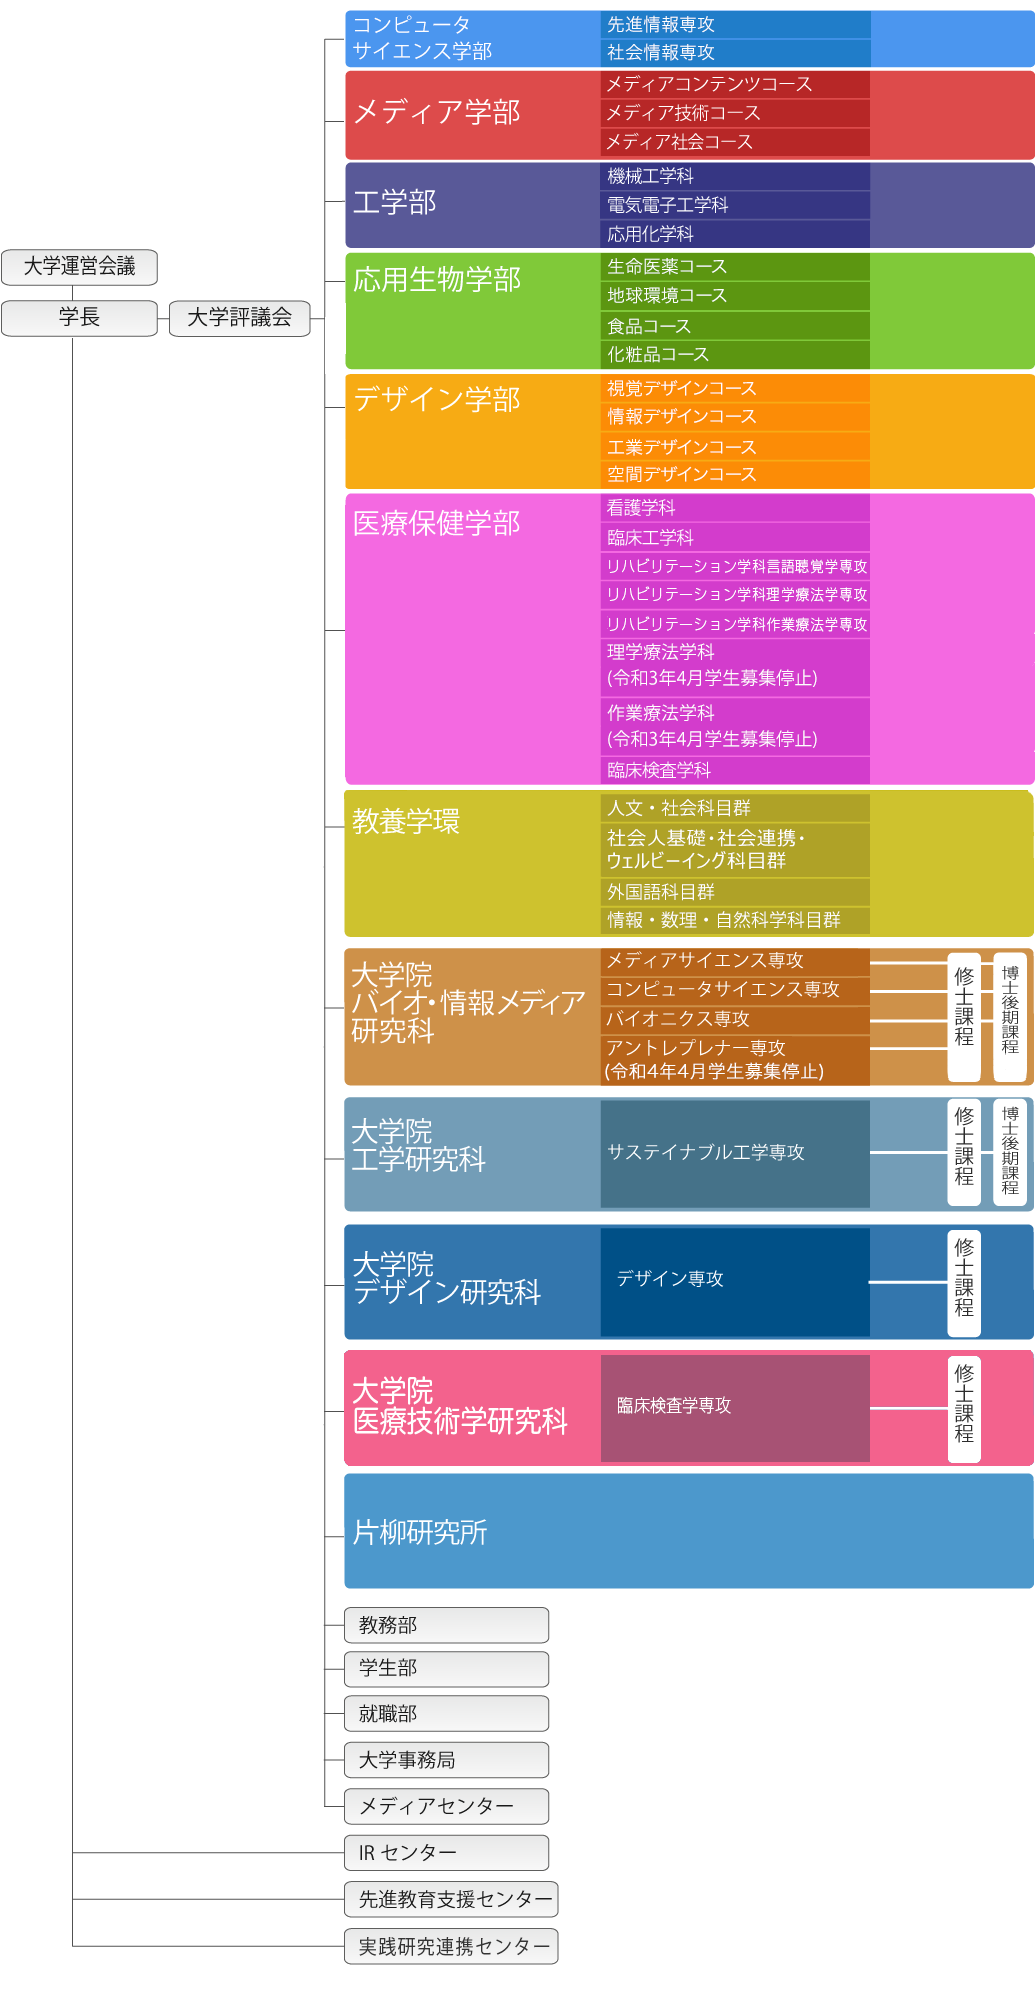Click リハビリテーション学科理学療法学専攻
This screenshot has height=2000, width=1035.
(735, 595)
